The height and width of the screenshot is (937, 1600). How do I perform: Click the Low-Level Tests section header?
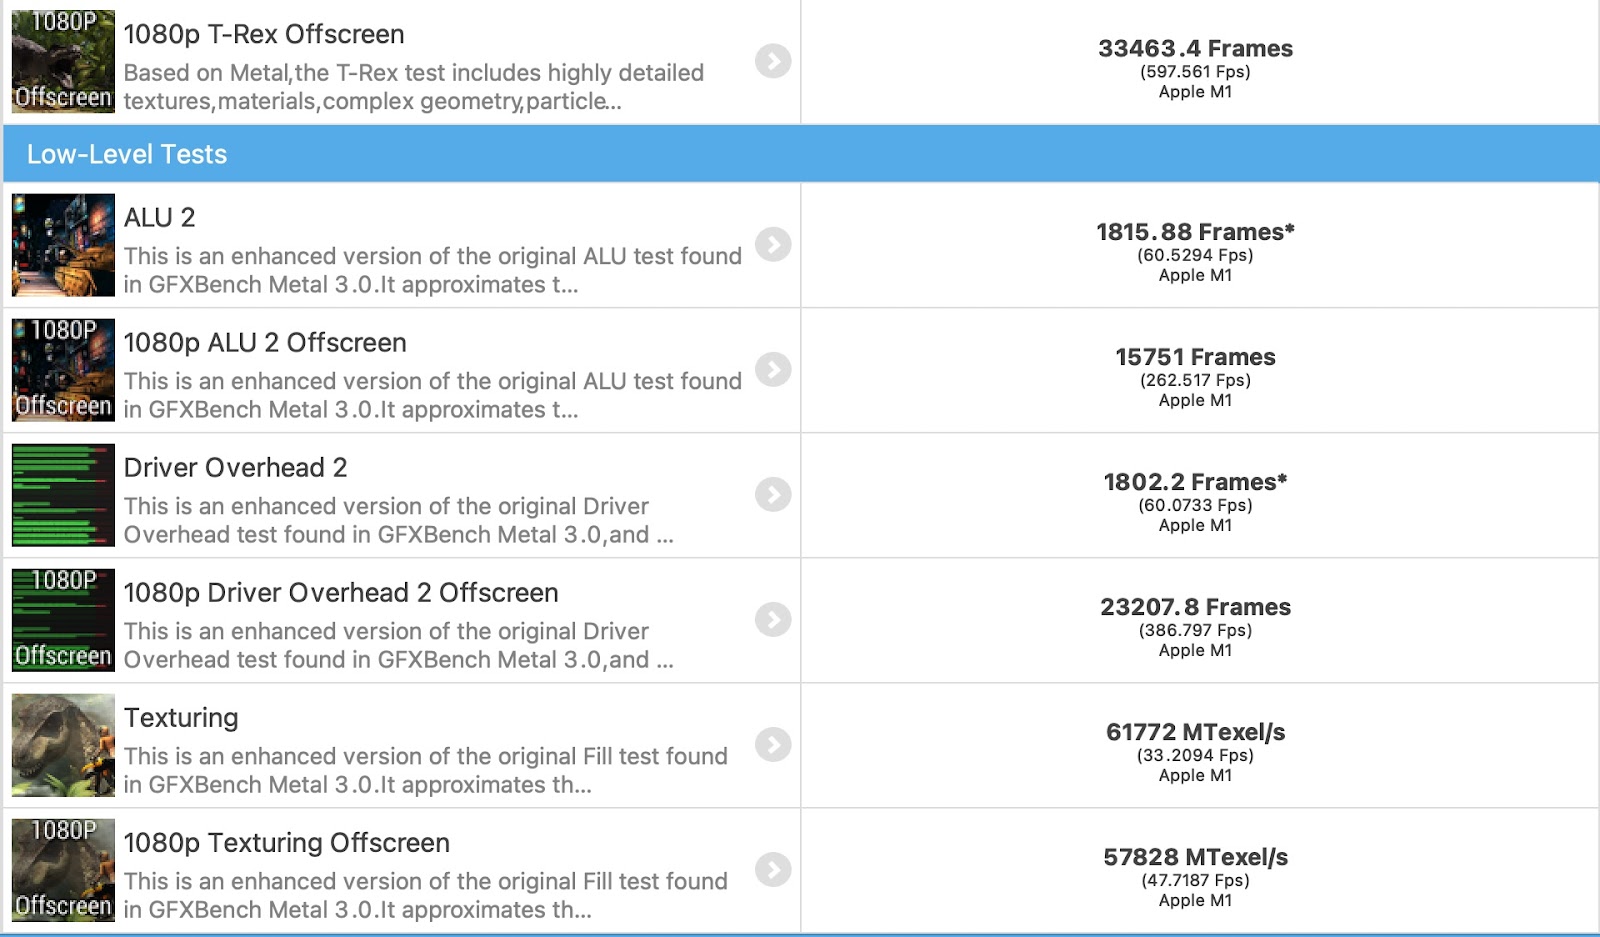pos(801,154)
